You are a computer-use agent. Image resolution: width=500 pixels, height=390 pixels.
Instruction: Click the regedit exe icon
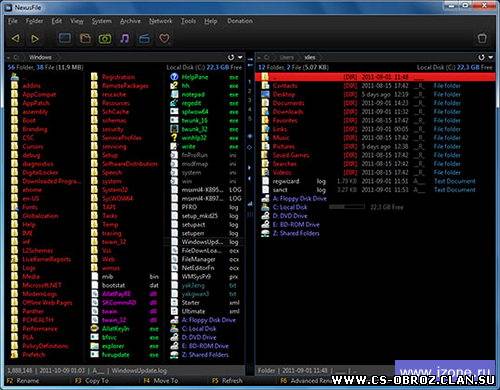coord(174,103)
